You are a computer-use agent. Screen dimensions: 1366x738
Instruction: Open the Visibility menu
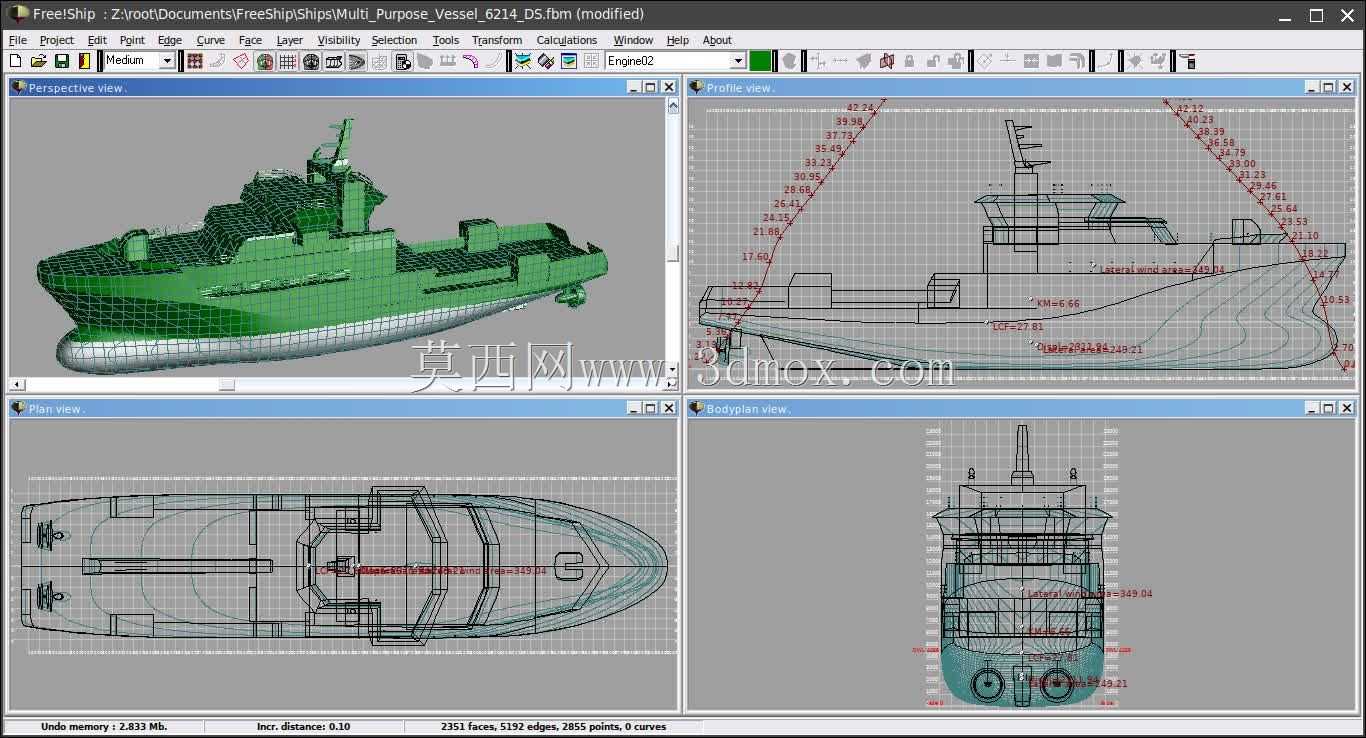[x=339, y=40]
